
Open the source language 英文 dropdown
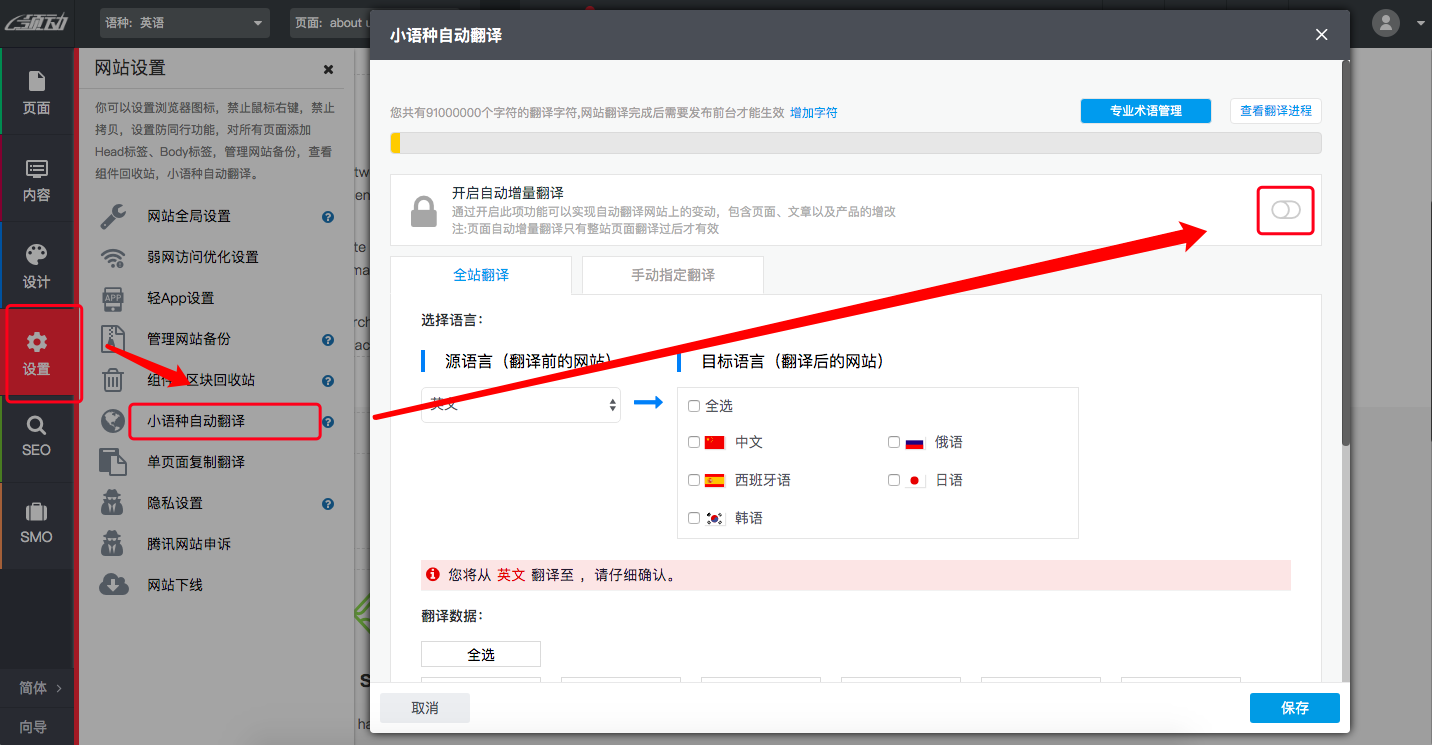point(520,404)
